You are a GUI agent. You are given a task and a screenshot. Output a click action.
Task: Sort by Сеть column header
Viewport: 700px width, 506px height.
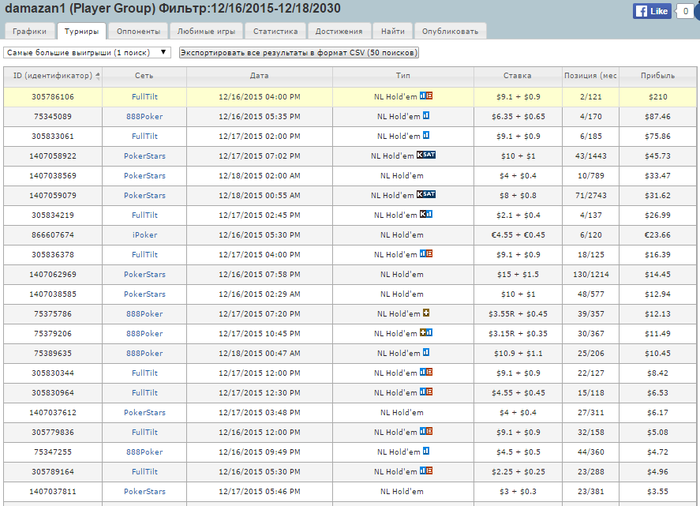tap(144, 75)
